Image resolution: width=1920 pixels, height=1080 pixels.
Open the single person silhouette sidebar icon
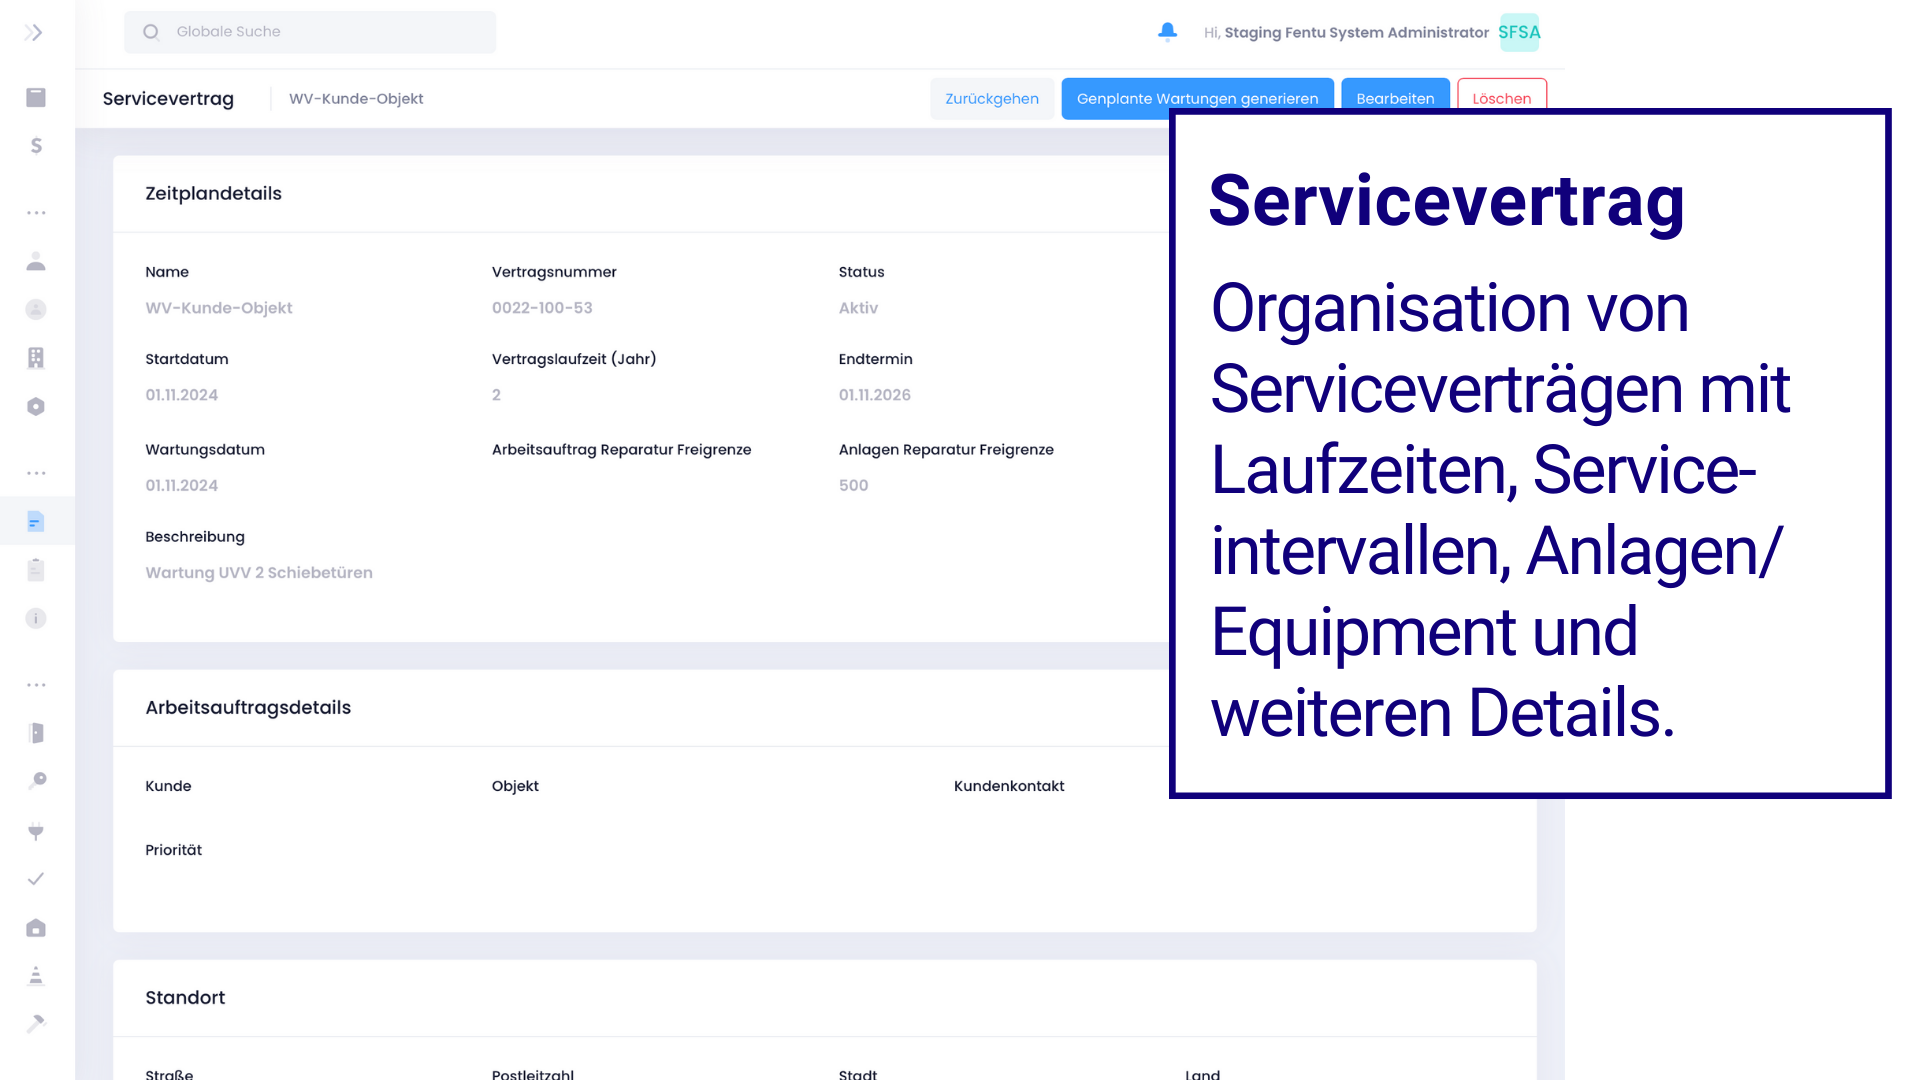(36, 261)
